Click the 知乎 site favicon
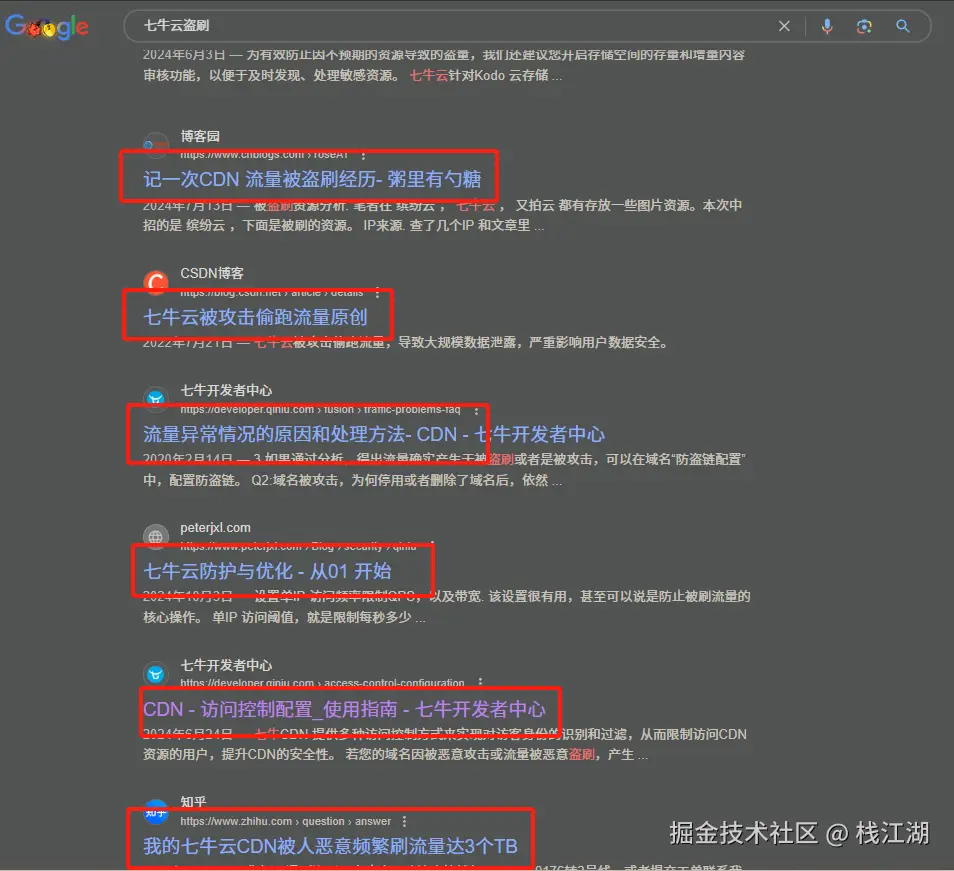Screen dimensions: 954x871 tap(156, 812)
